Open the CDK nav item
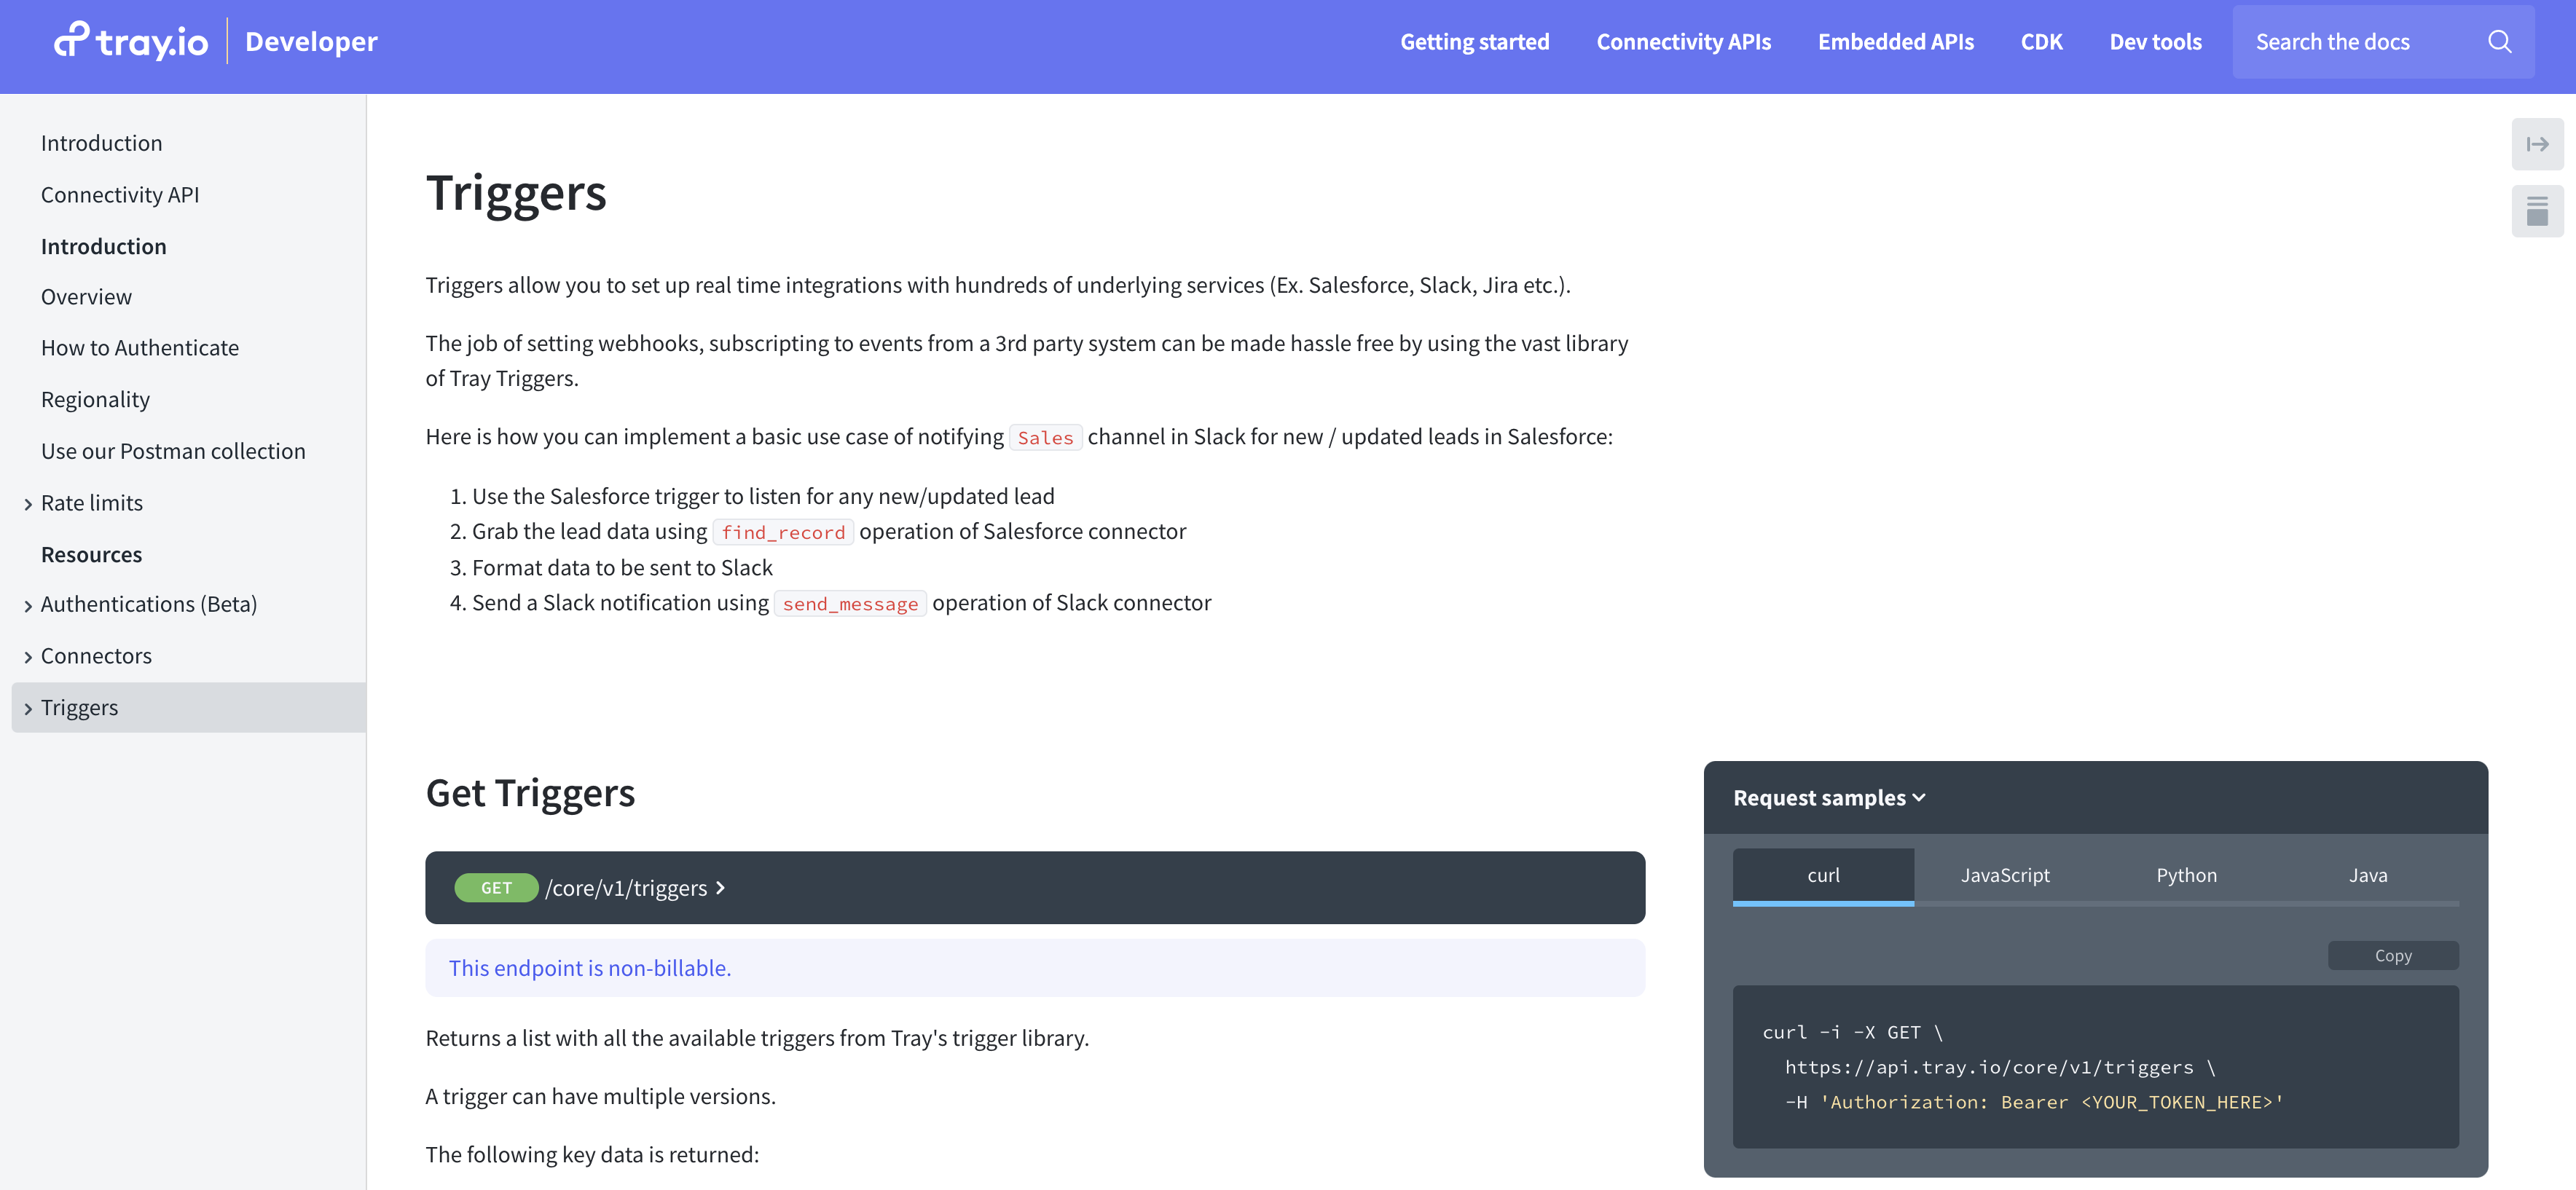The height and width of the screenshot is (1190, 2576). tap(2041, 41)
